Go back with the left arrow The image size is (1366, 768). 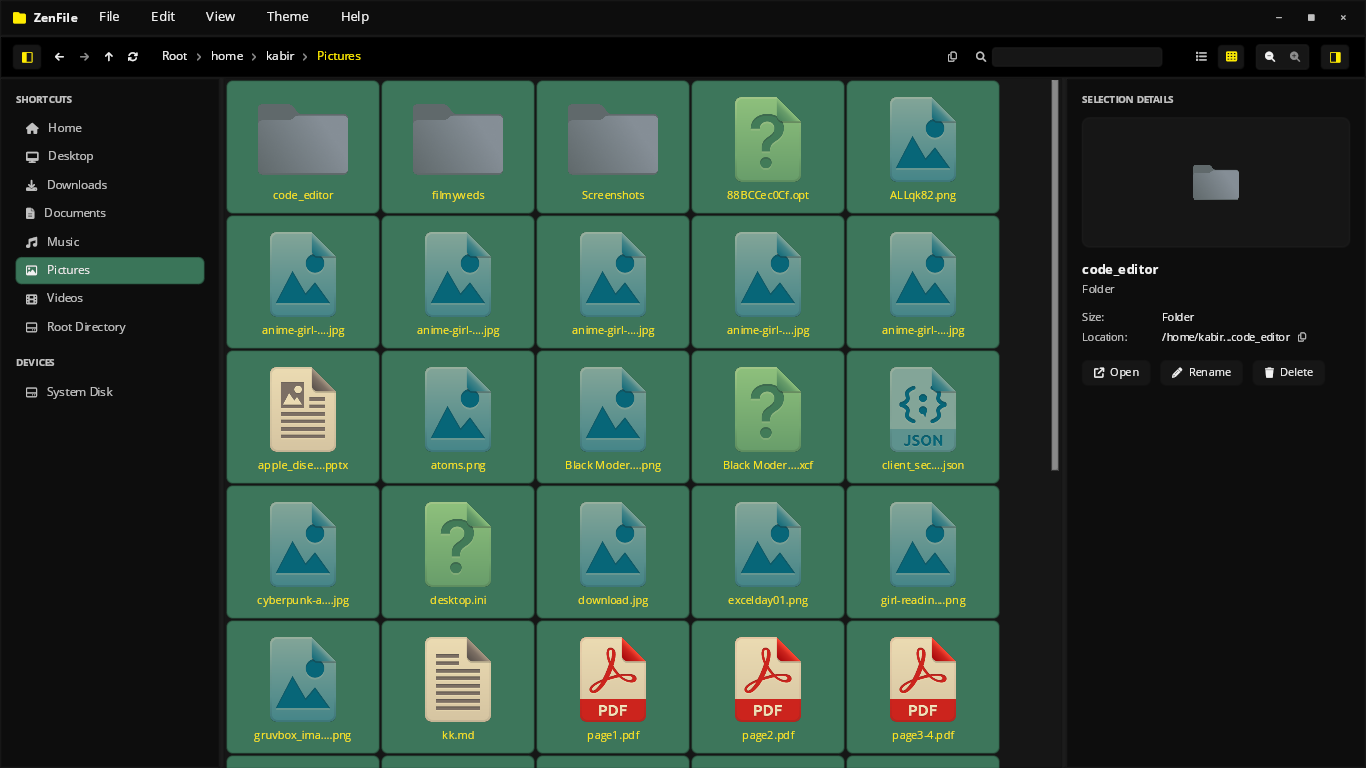click(59, 57)
